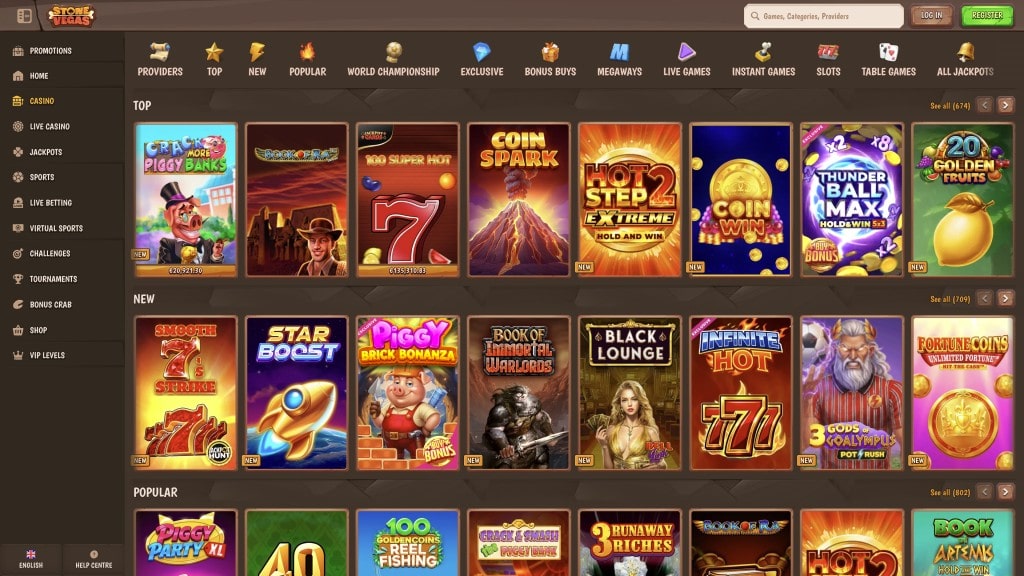Open Crack More Piggy Banks game

point(185,200)
